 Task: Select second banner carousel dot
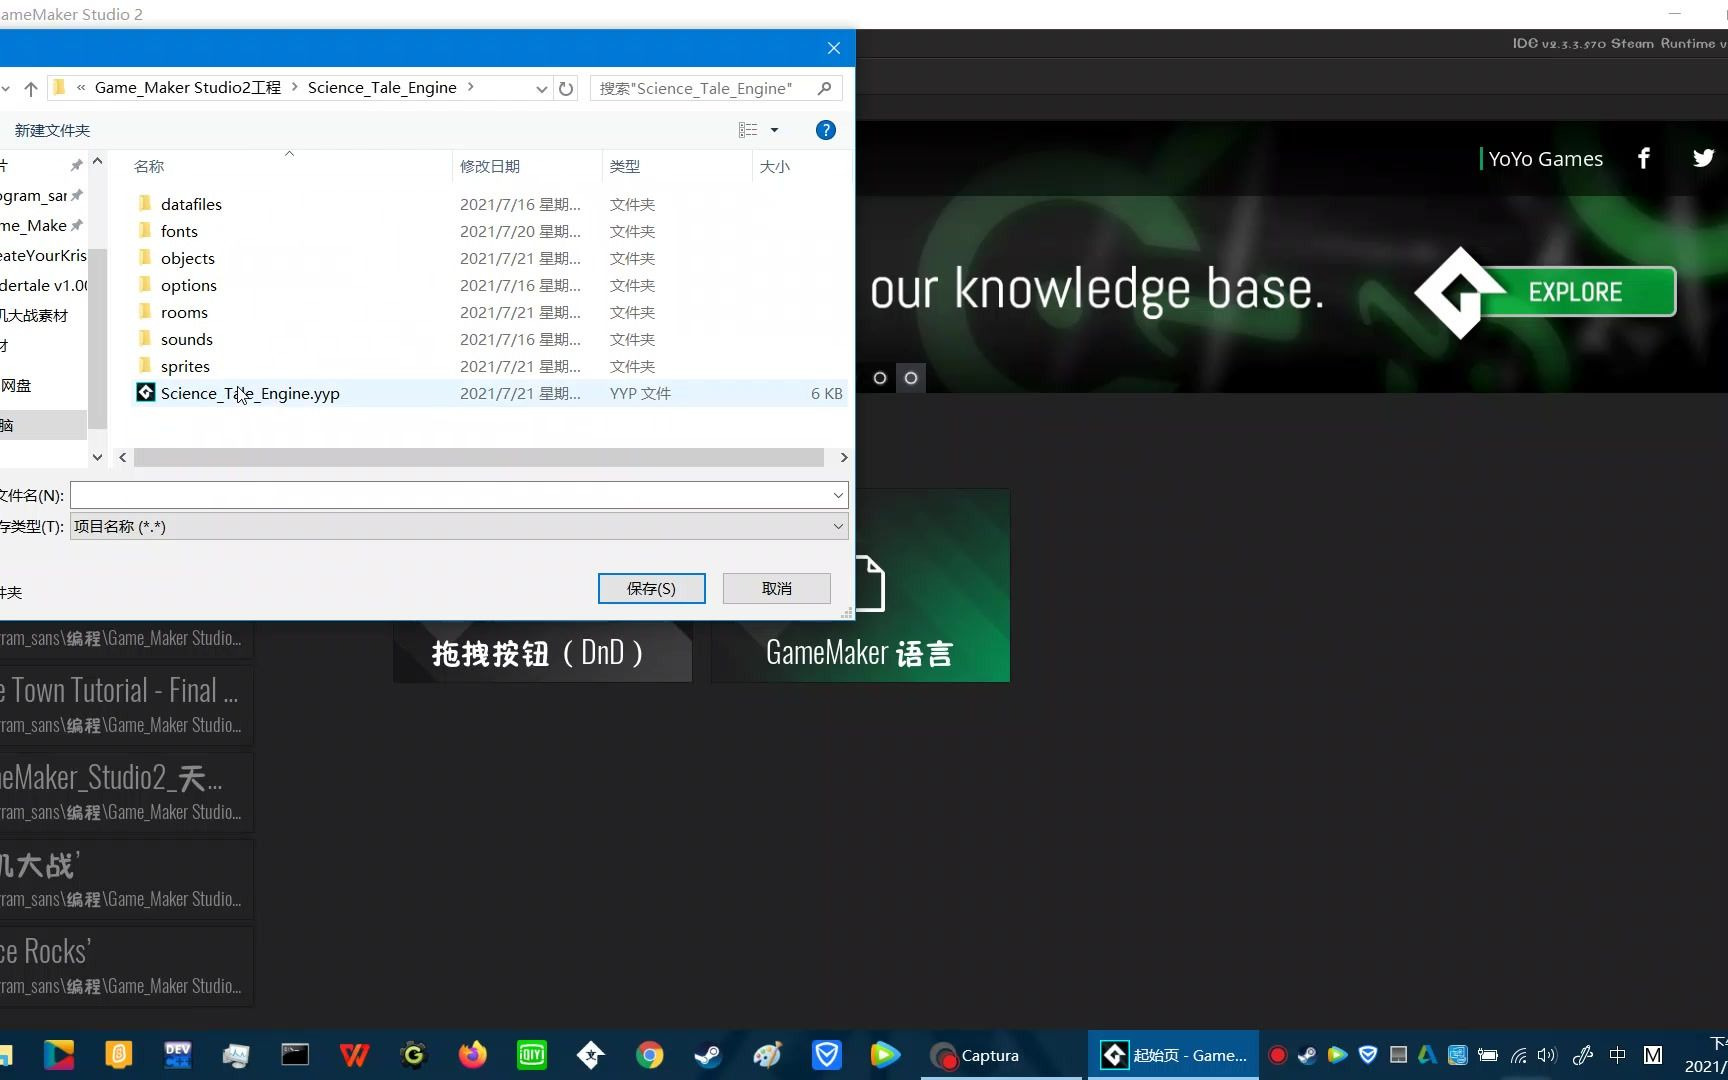click(910, 378)
